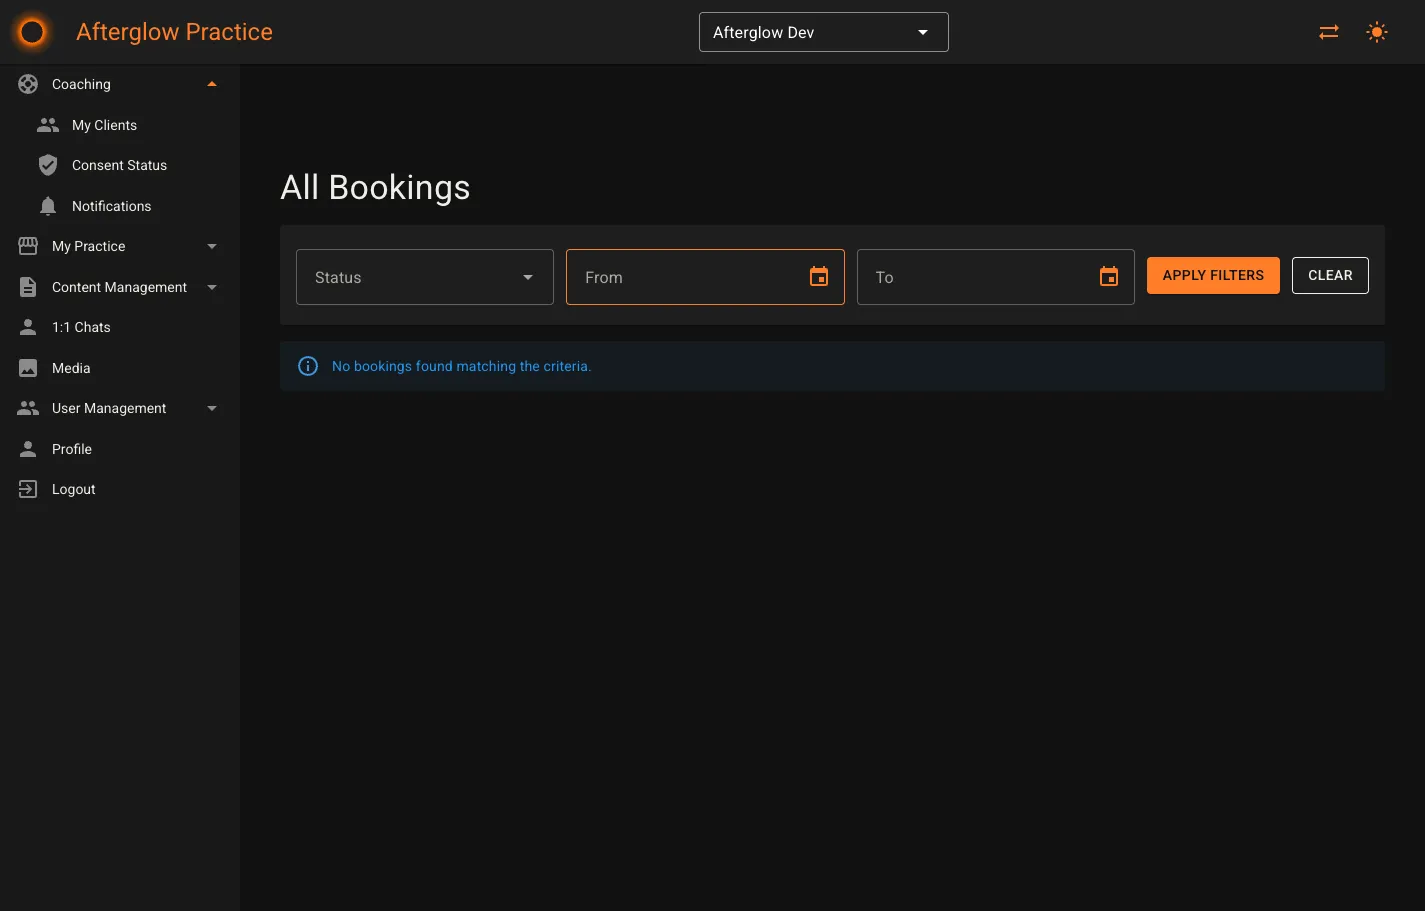Viewport: 1425px width, 911px height.
Task: Click the Consent Status shield icon
Action: click(47, 165)
